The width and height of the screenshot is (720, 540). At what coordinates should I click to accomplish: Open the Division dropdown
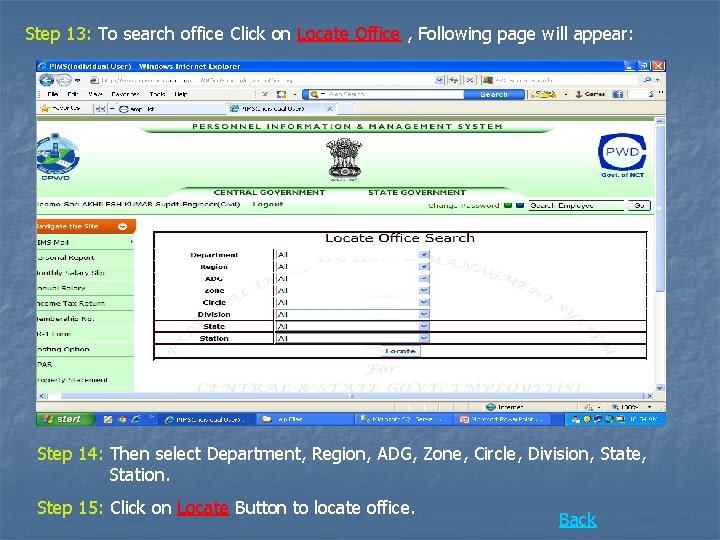pyautogui.click(x=423, y=314)
